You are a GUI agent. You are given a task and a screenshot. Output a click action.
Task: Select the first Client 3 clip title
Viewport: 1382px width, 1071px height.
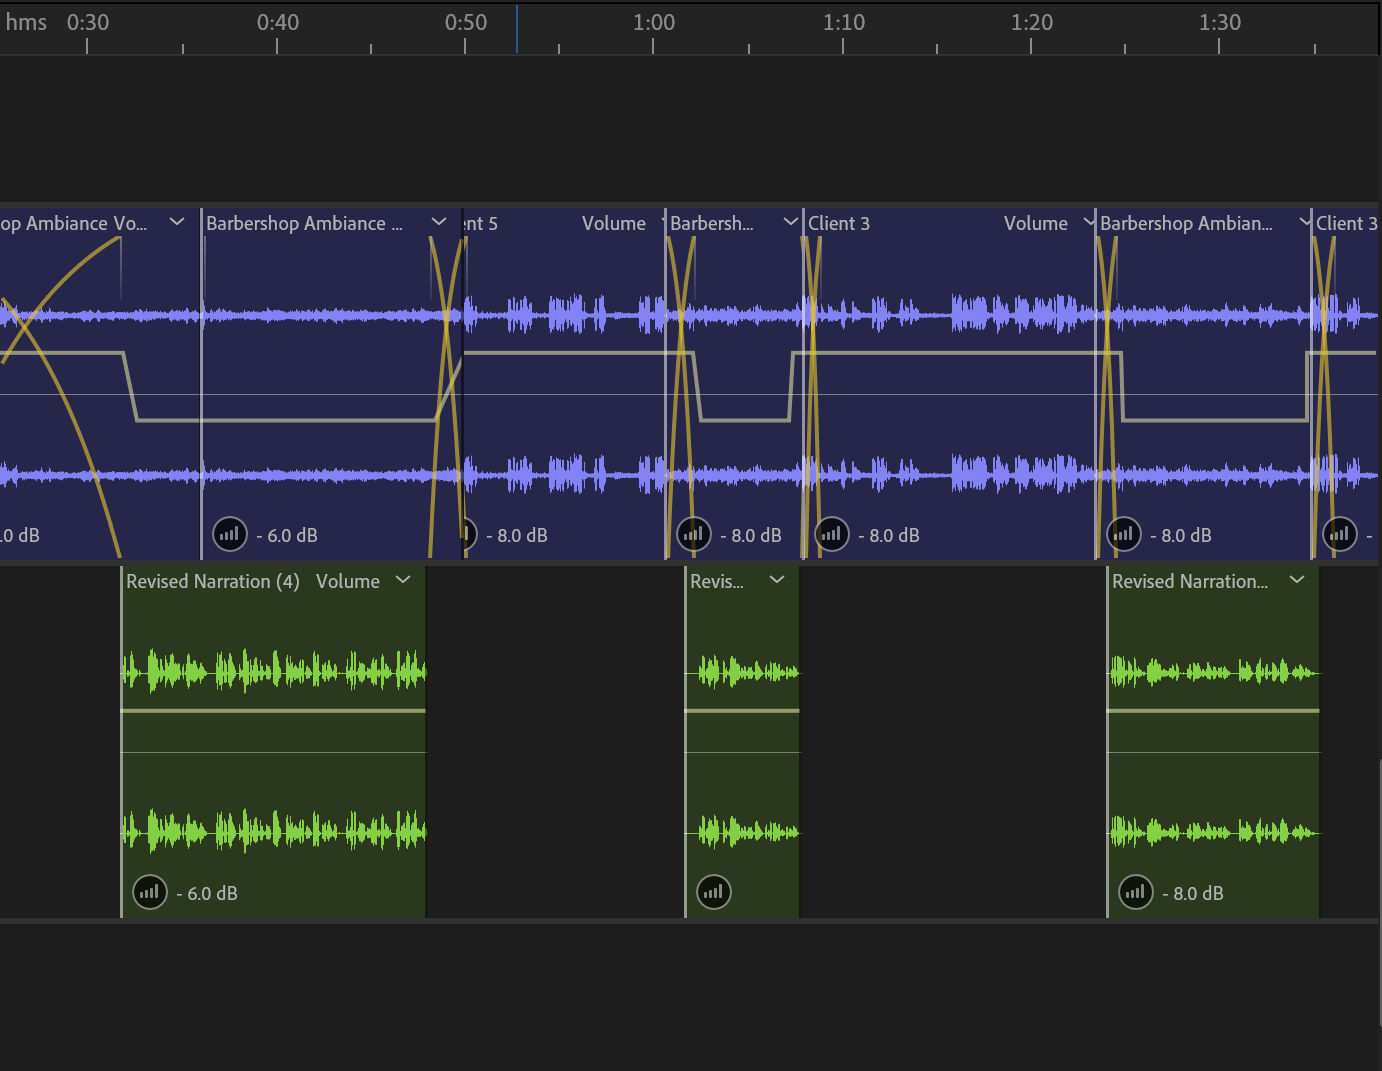coord(839,224)
